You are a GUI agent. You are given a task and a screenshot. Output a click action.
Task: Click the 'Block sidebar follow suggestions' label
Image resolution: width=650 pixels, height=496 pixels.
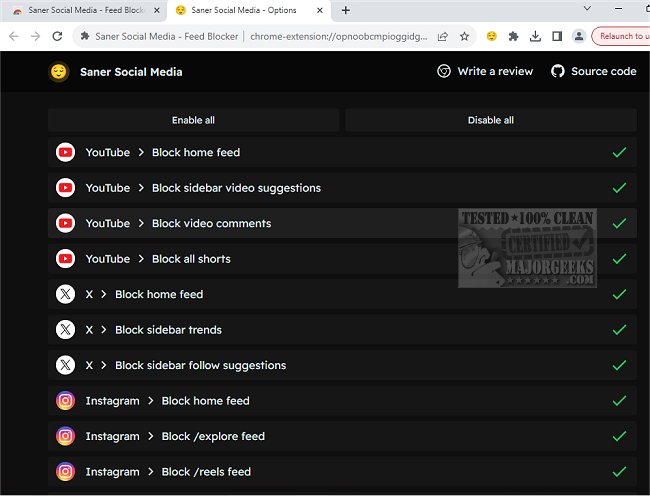click(x=201, y=365)
